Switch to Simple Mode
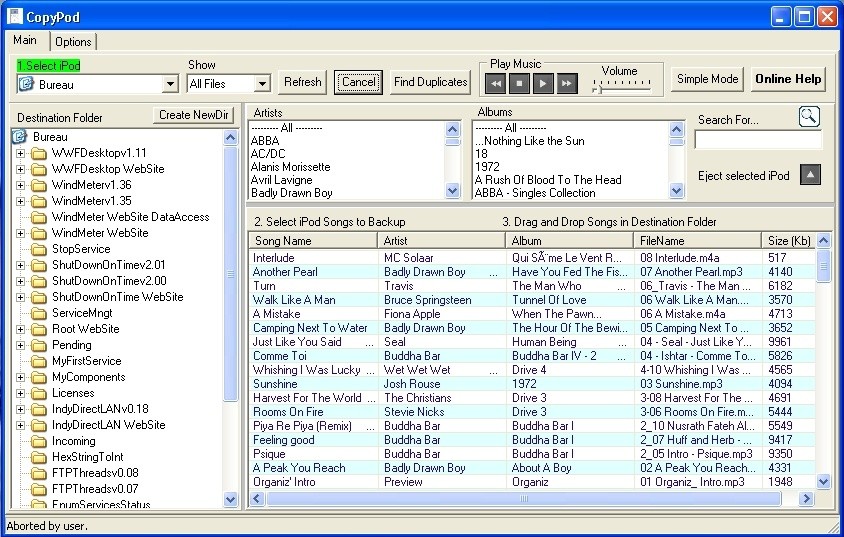 click(x=707, y=79)
